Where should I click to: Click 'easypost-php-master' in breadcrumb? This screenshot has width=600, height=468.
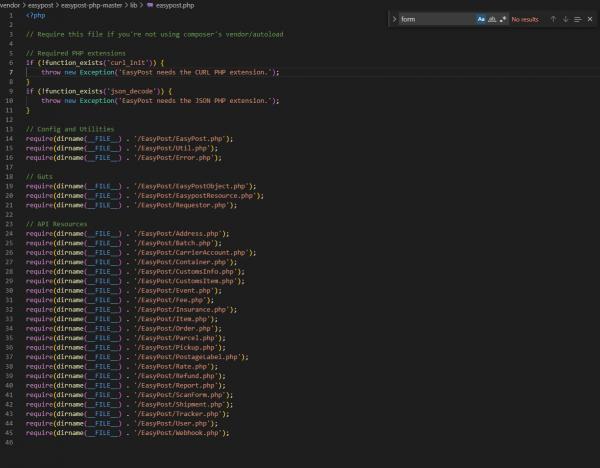click(91, 5)
